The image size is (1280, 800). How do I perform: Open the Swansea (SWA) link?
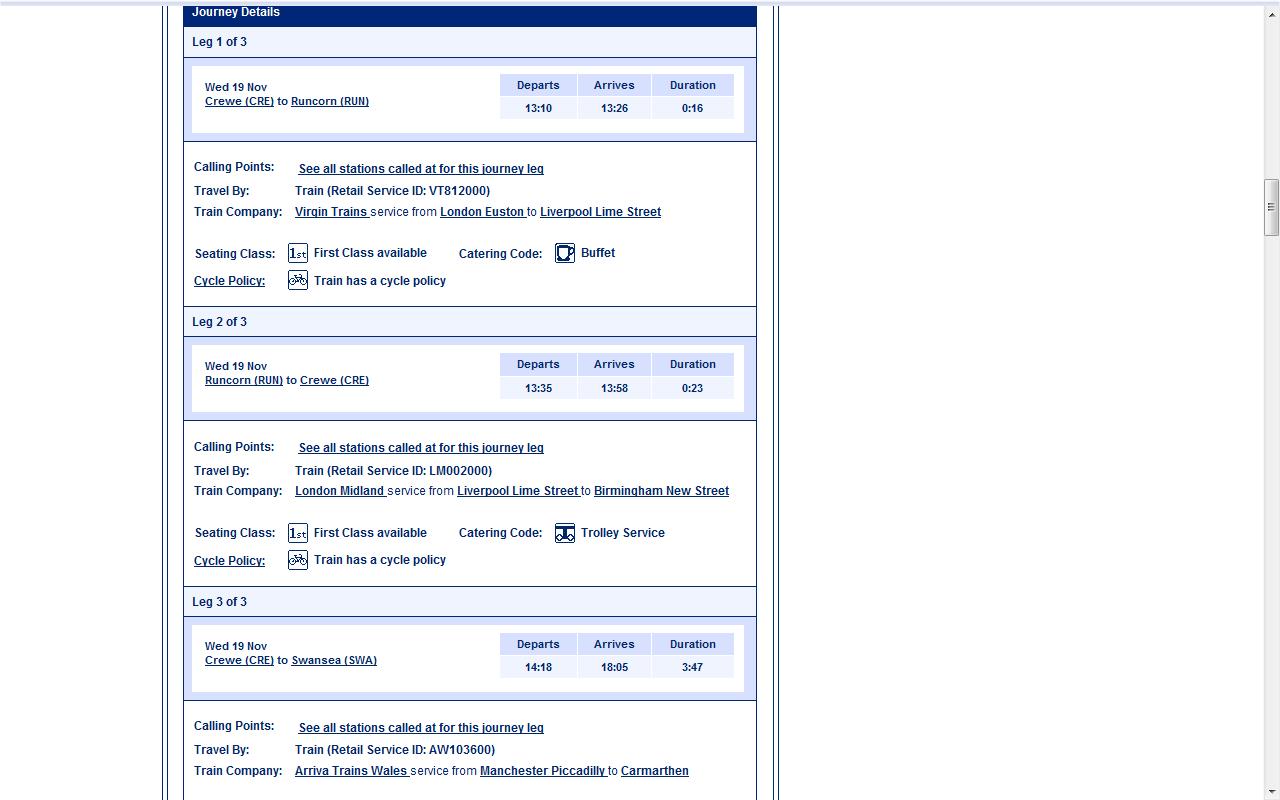334,660
